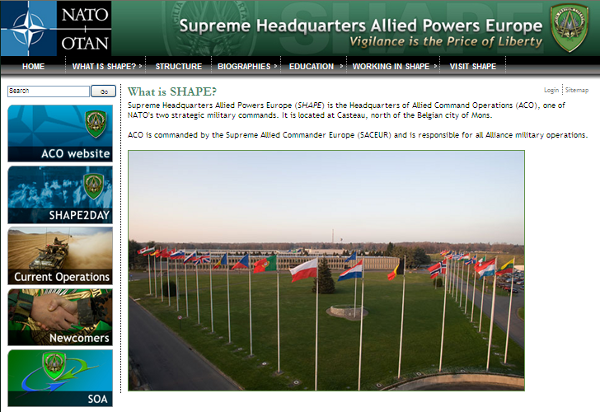Click the NATO OTAN logo
The width and height of the screenshot is (600, 412).
[x=56, y=28]
